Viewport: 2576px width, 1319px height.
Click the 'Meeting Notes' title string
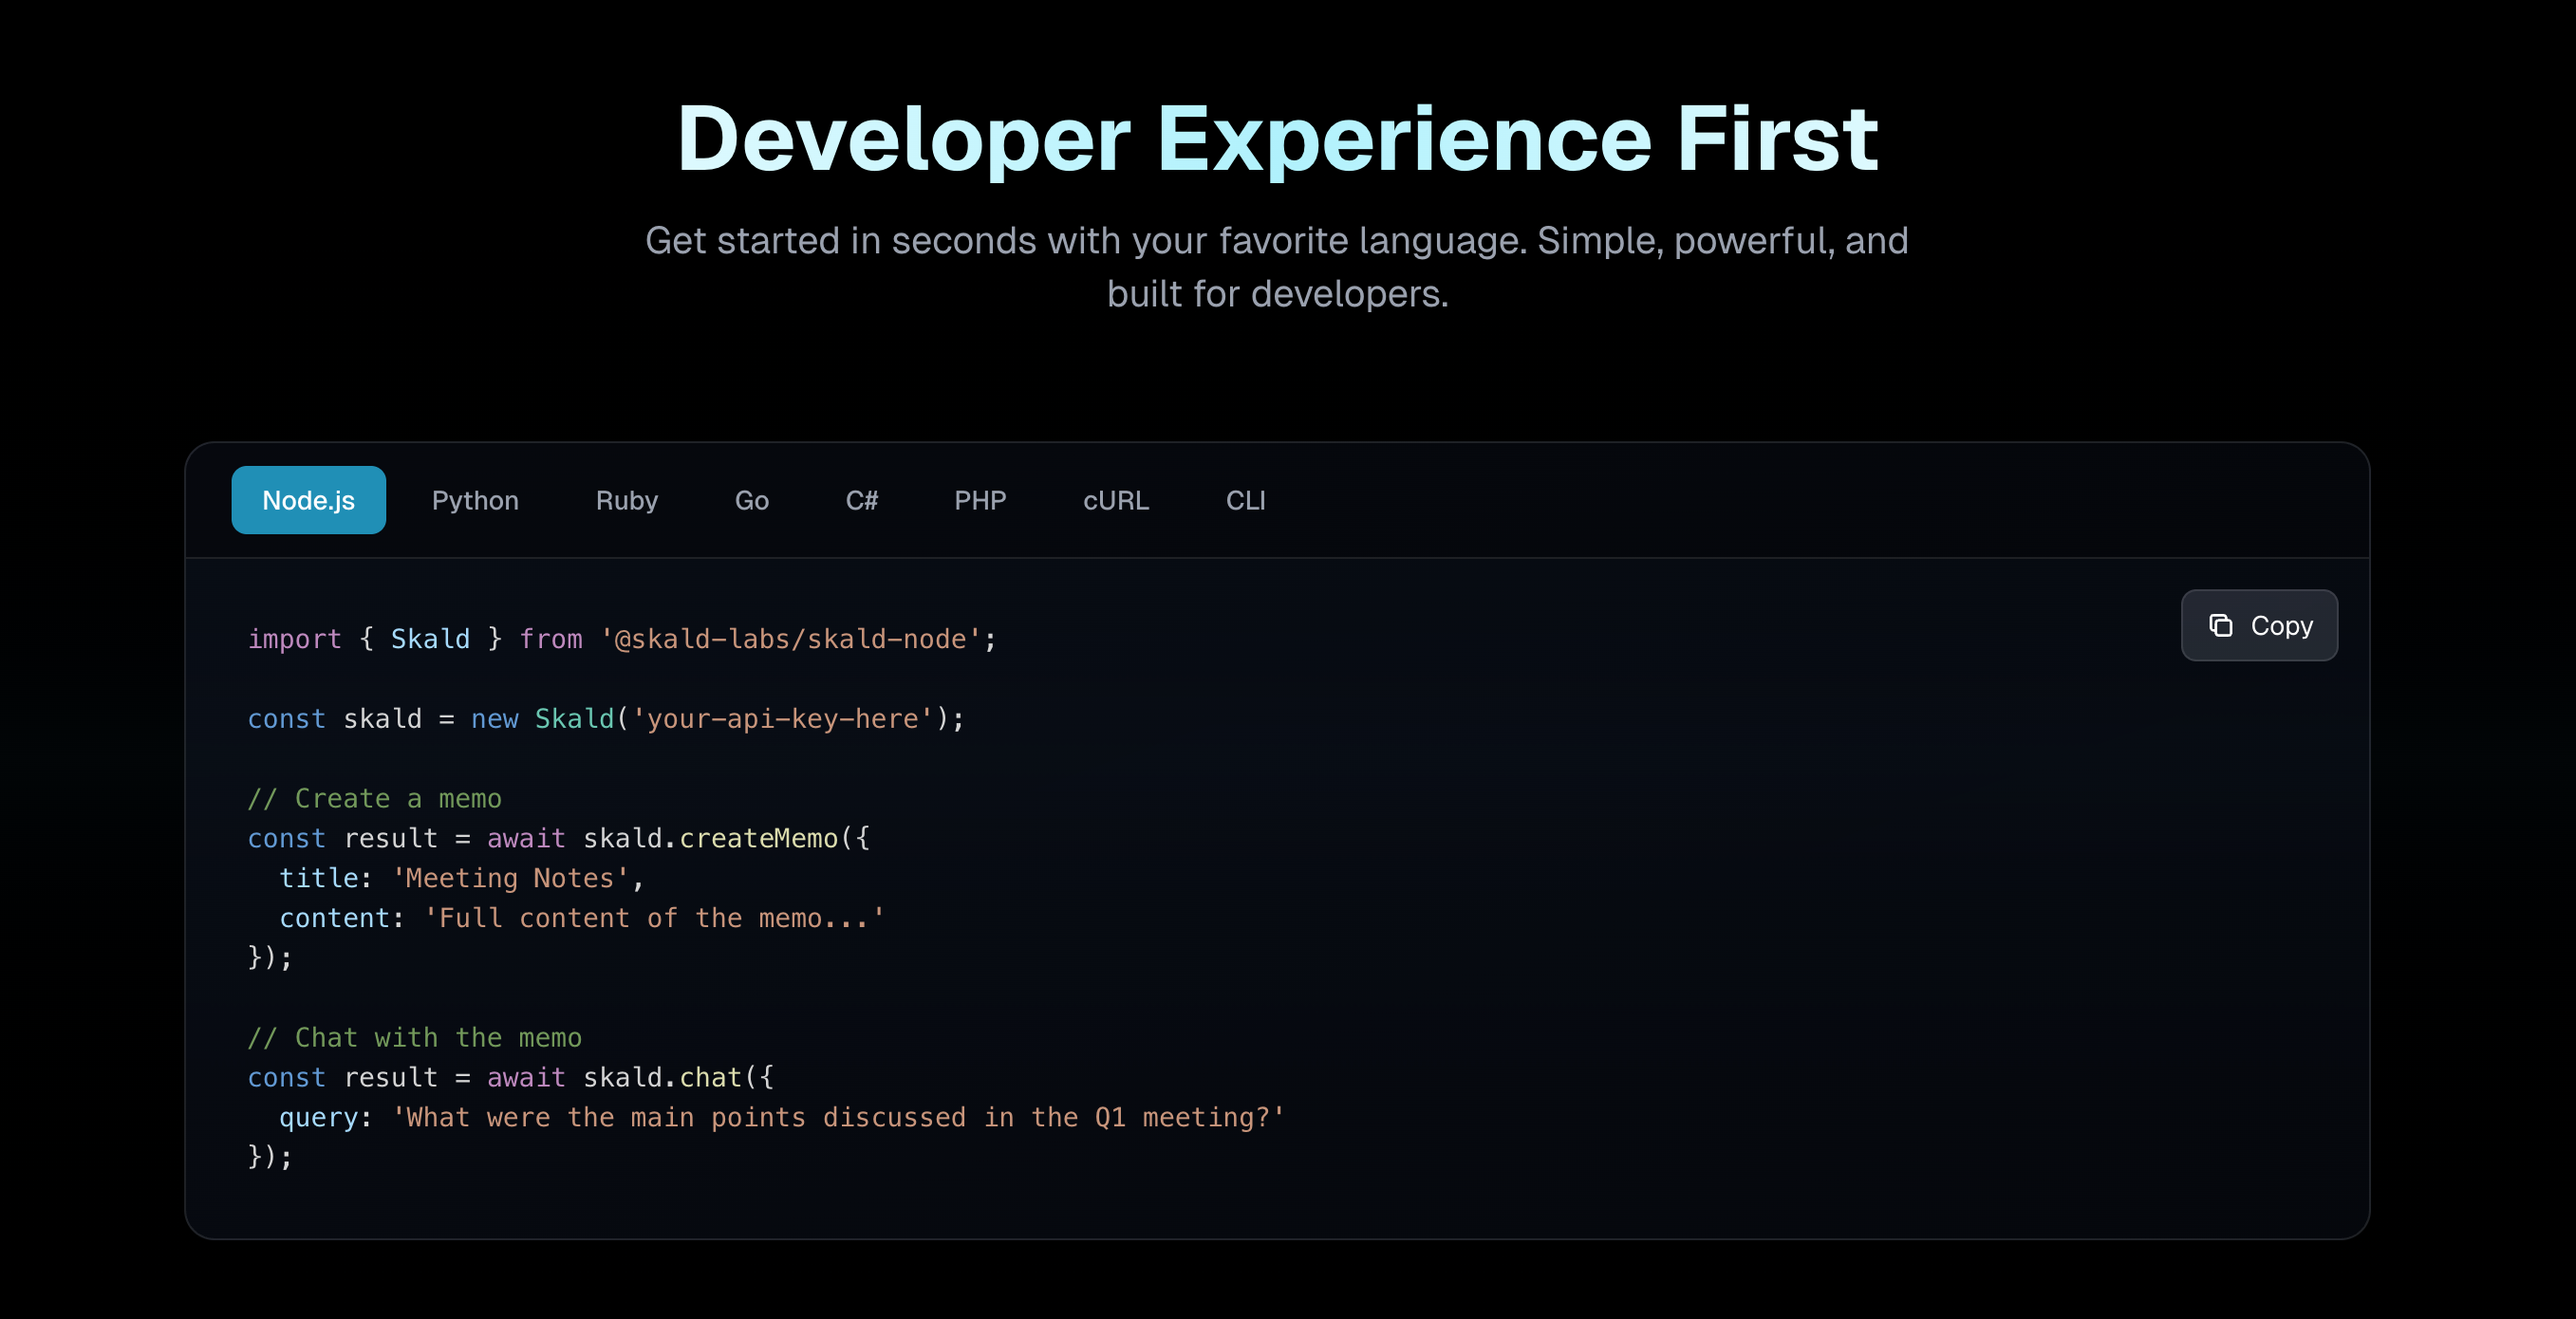point(510,878)
